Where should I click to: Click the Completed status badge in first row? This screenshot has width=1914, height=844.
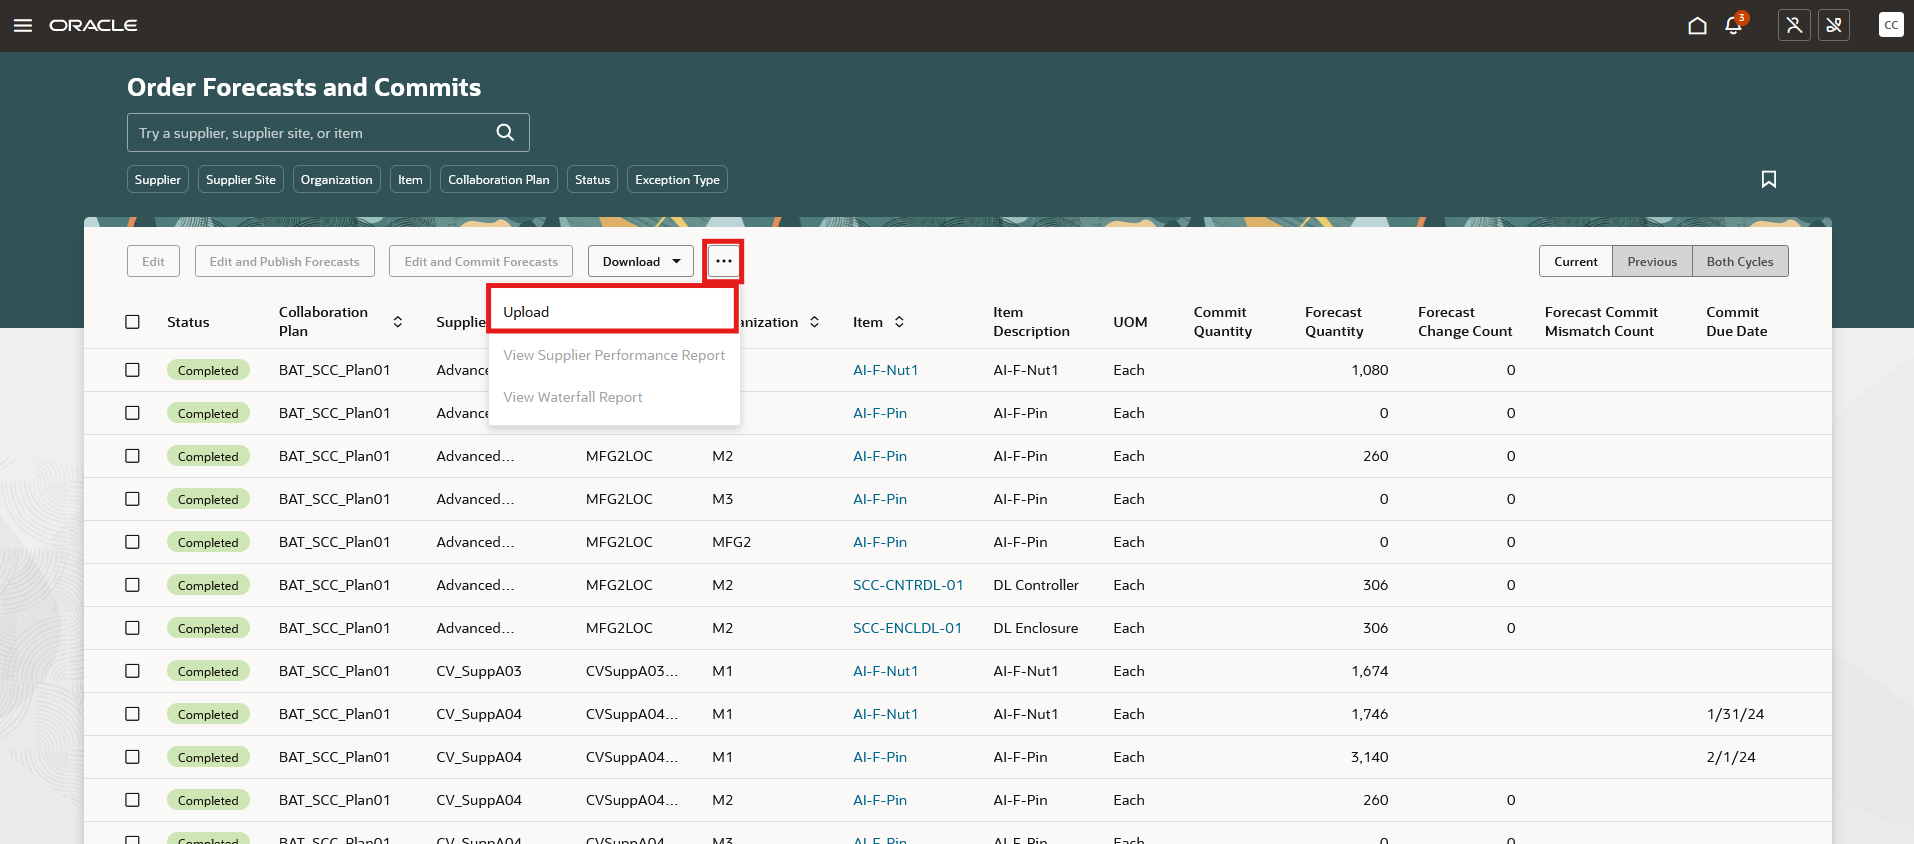click(x=208, y=370)
